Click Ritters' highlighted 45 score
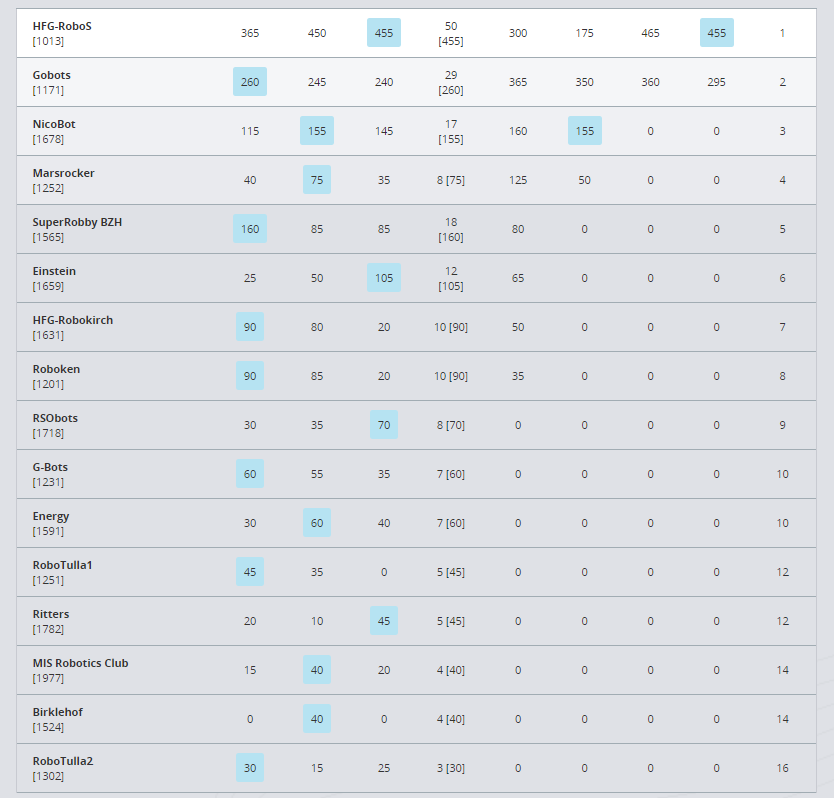The width and height of the screenshot is (834, 798). point(384,621)
